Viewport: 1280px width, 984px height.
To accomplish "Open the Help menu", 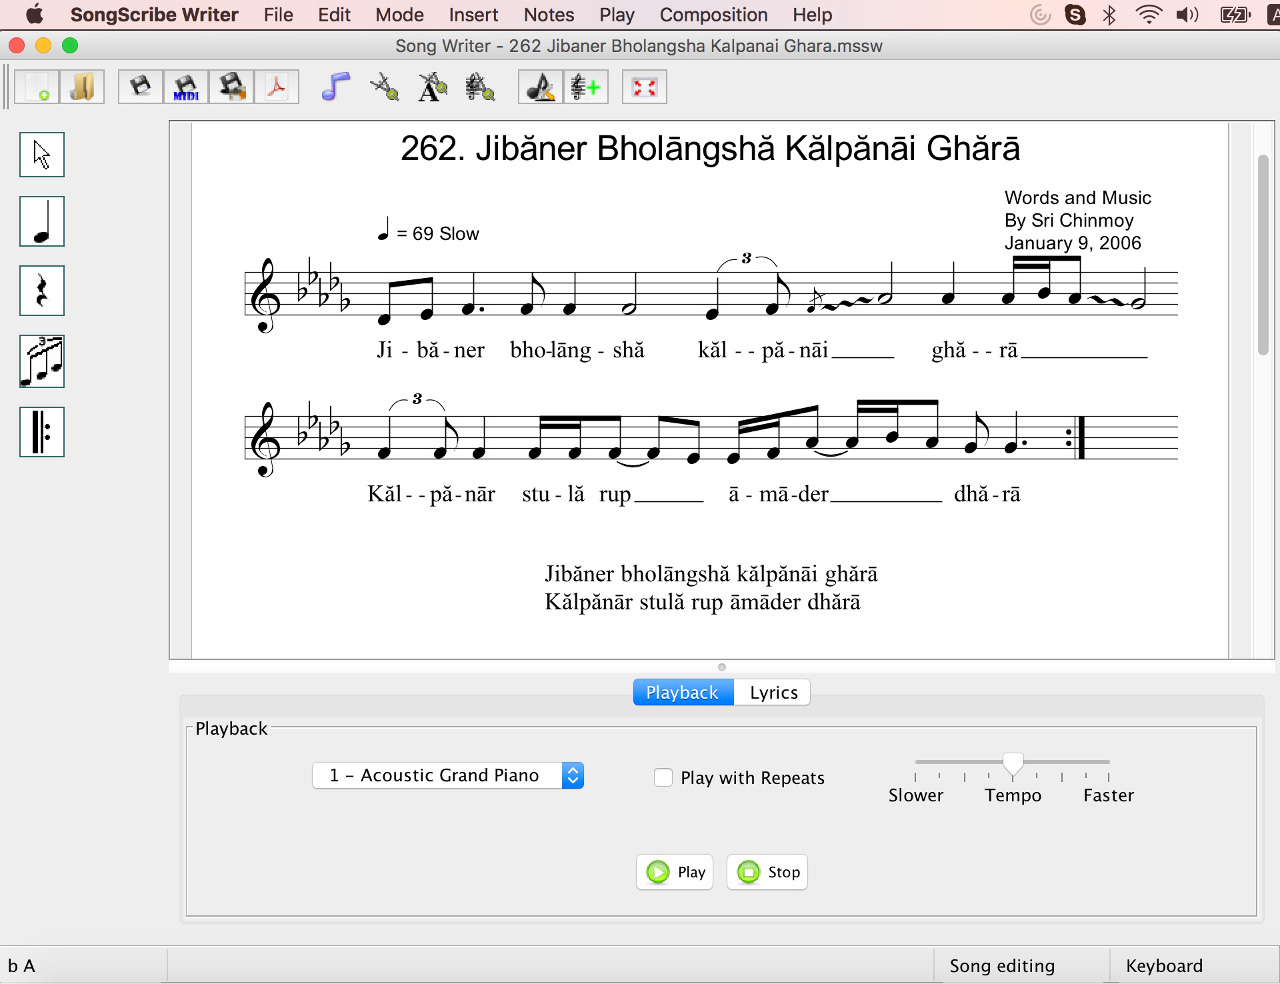I will click(812, 15).
